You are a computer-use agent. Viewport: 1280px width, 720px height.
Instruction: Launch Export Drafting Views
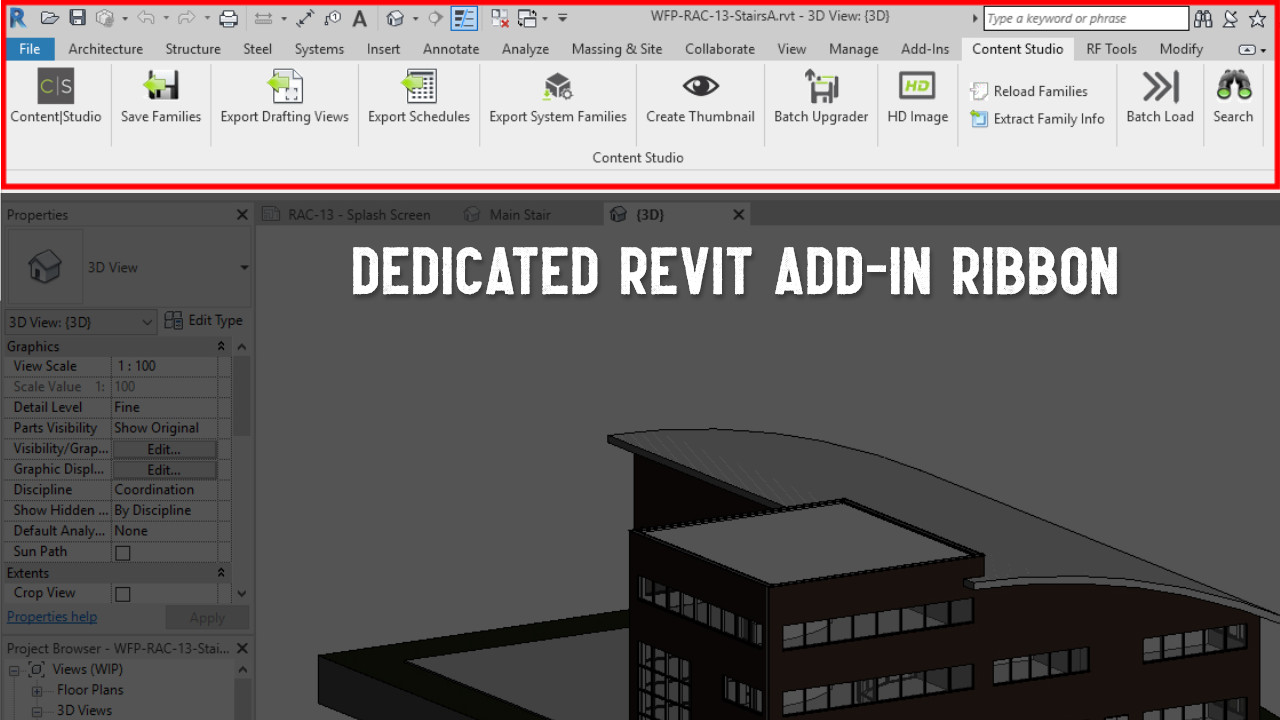(285, 97)
